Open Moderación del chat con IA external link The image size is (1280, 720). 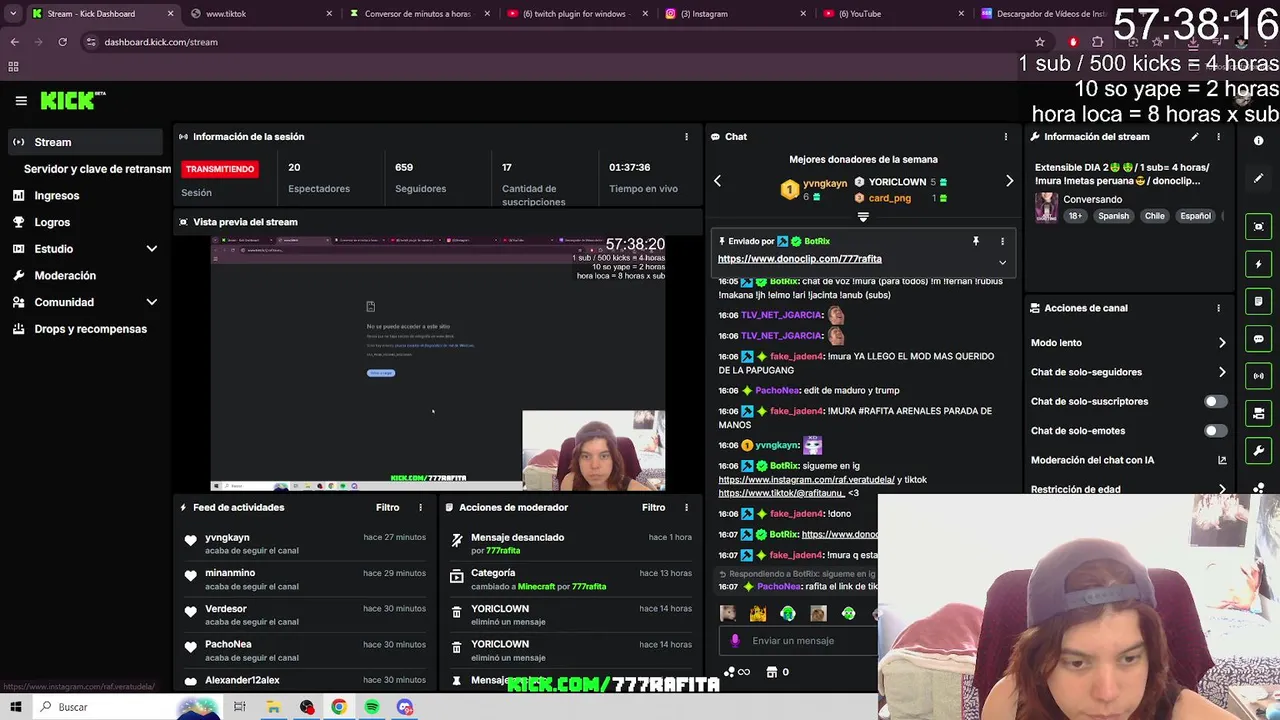(1222, 460)
